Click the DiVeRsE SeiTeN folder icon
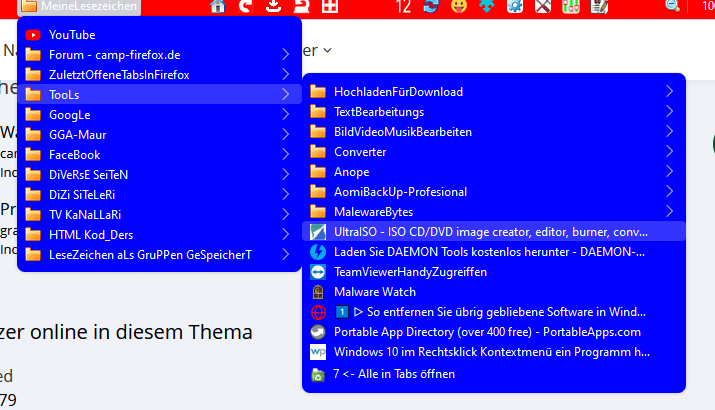The height and width of the screenshot is (410, 715). pyautogui.click(x=33, y=174)
